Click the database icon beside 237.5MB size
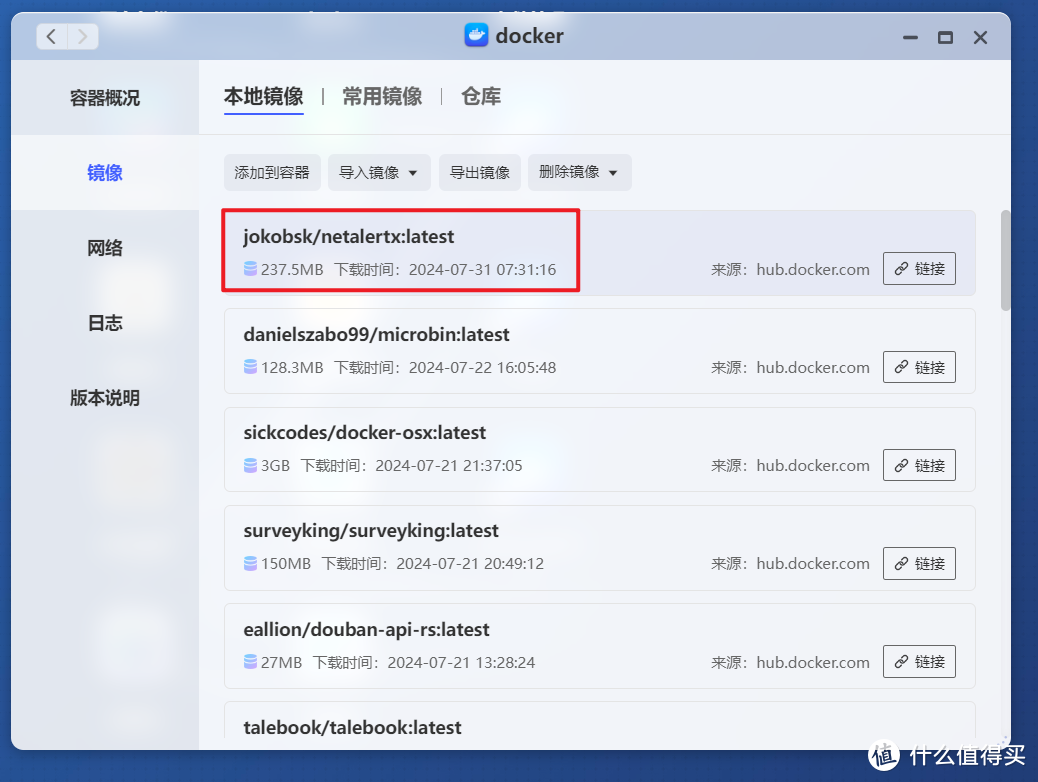1038x782 pixels. (251, 268)
